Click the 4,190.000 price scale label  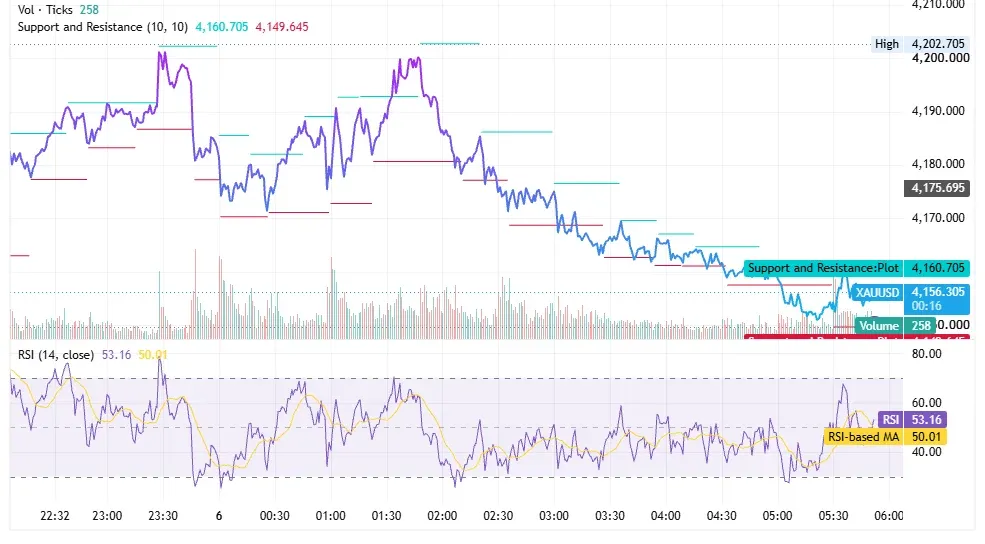pos(938,111)
